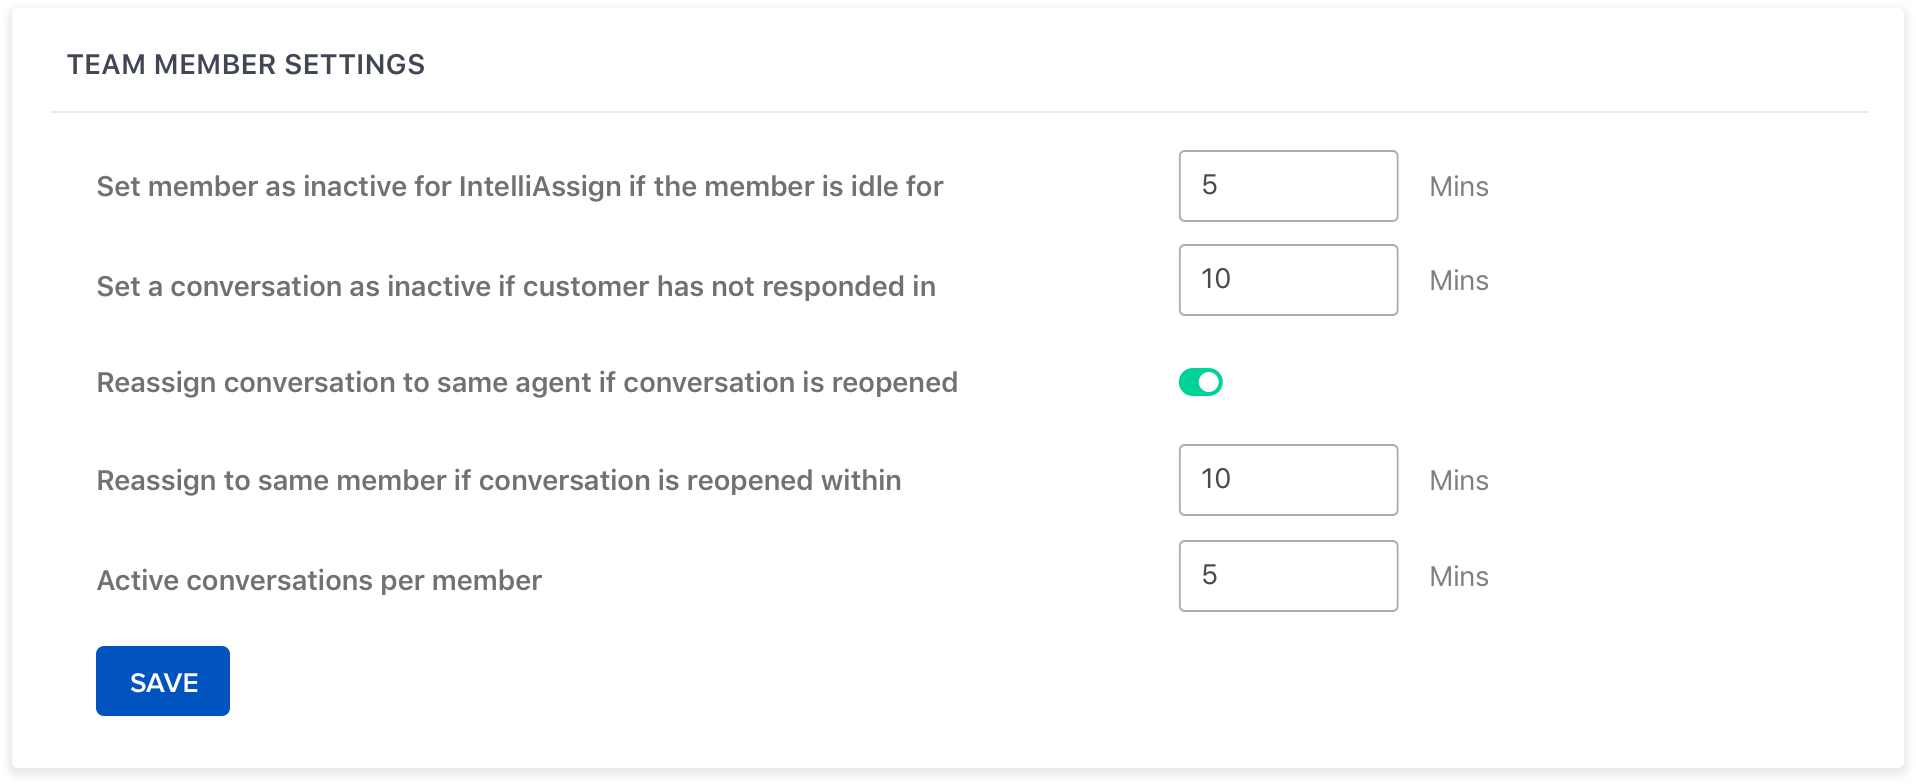Click Mins next to customer response field
The height and width of the screenshot is (784, 1916).
[x=1458, y=281]
